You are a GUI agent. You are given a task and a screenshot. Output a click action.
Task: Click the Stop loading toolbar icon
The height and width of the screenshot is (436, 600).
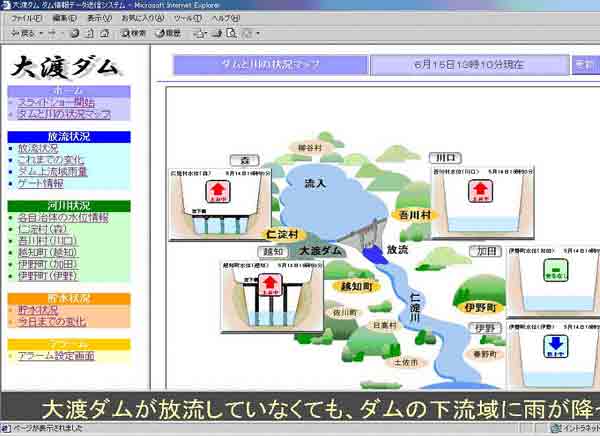pos(75,33)
